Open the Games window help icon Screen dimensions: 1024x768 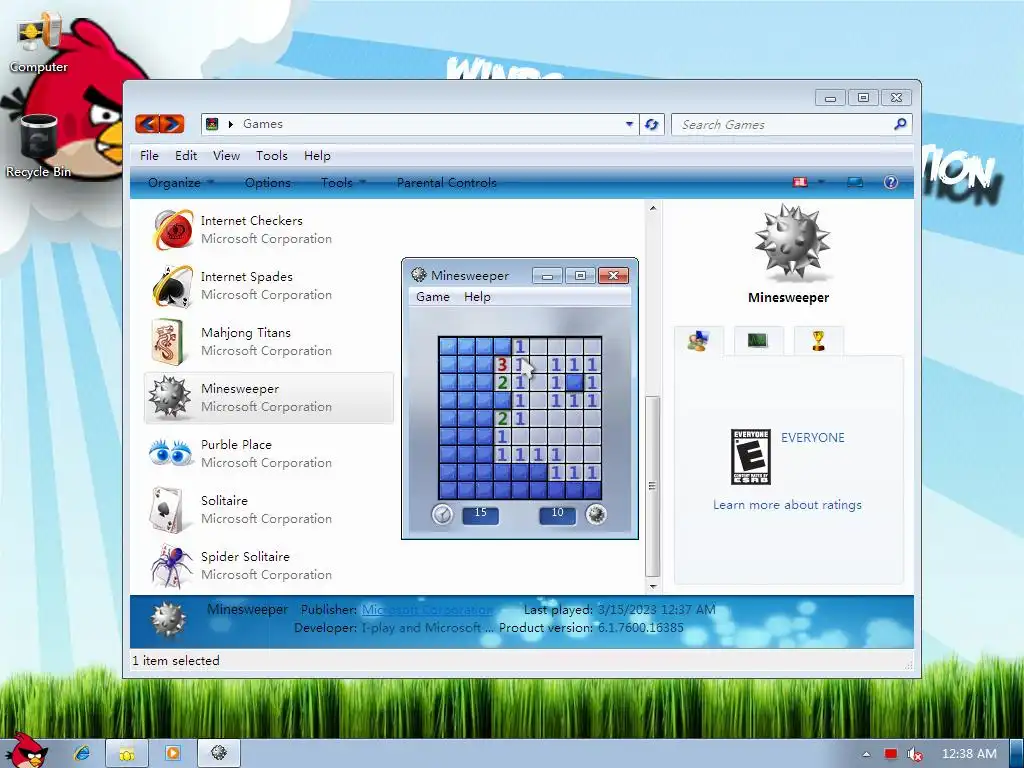click(891, 182)
